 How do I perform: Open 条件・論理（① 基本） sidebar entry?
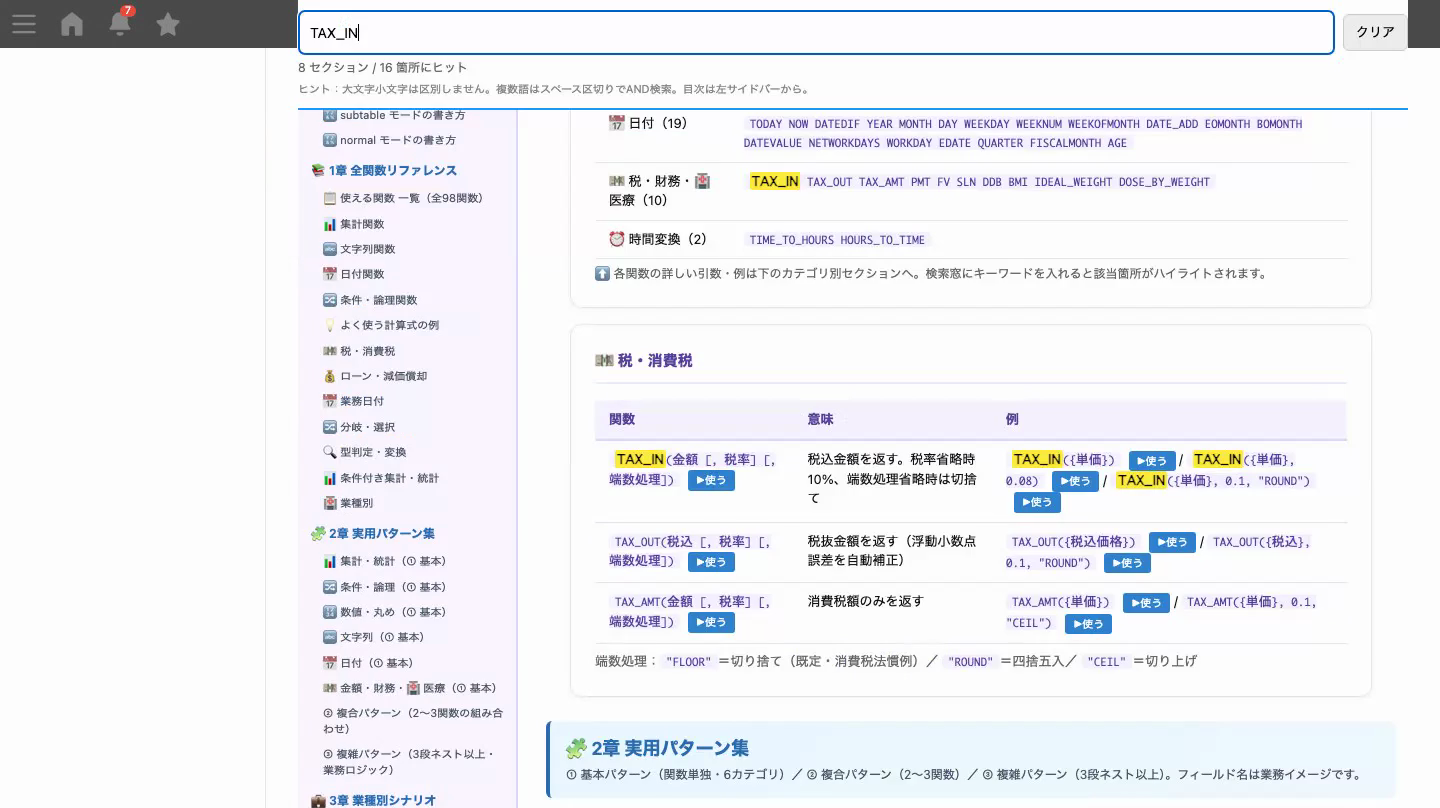[385, 587]
